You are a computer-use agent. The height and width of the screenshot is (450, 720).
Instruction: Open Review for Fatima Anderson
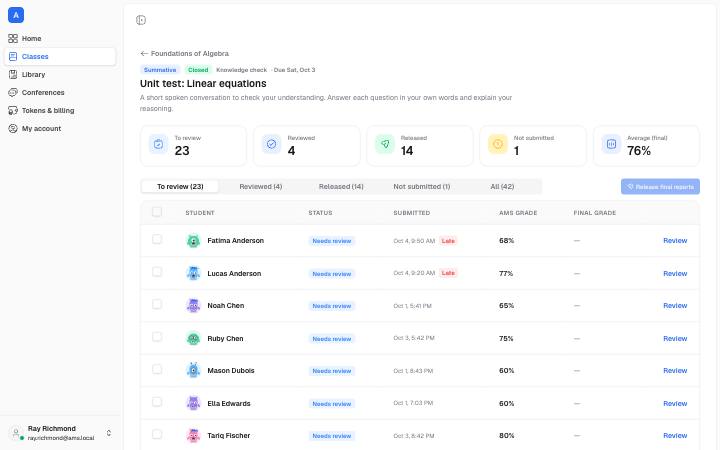point(675,241)
